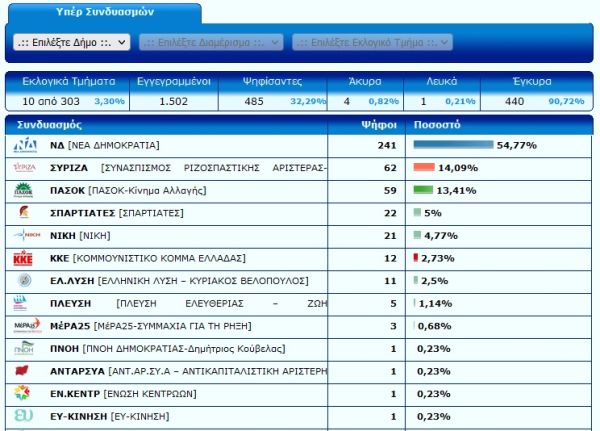Screen dimensions: 600x431
Task: Click the 54,77% percentage value
Action: tap(517, 145)
